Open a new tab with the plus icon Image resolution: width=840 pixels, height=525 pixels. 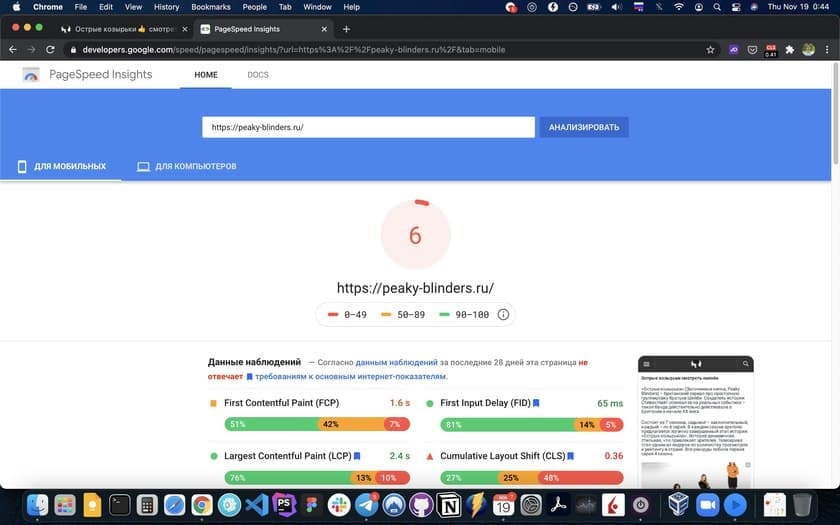coord(346,29)
